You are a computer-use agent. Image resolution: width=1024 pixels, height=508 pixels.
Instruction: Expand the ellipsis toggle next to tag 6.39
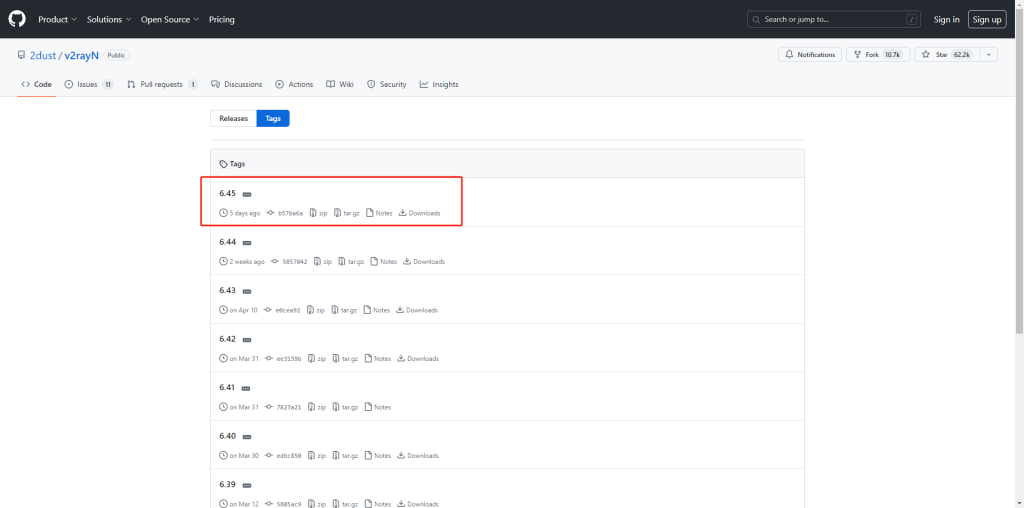click(x=247, y=486)
